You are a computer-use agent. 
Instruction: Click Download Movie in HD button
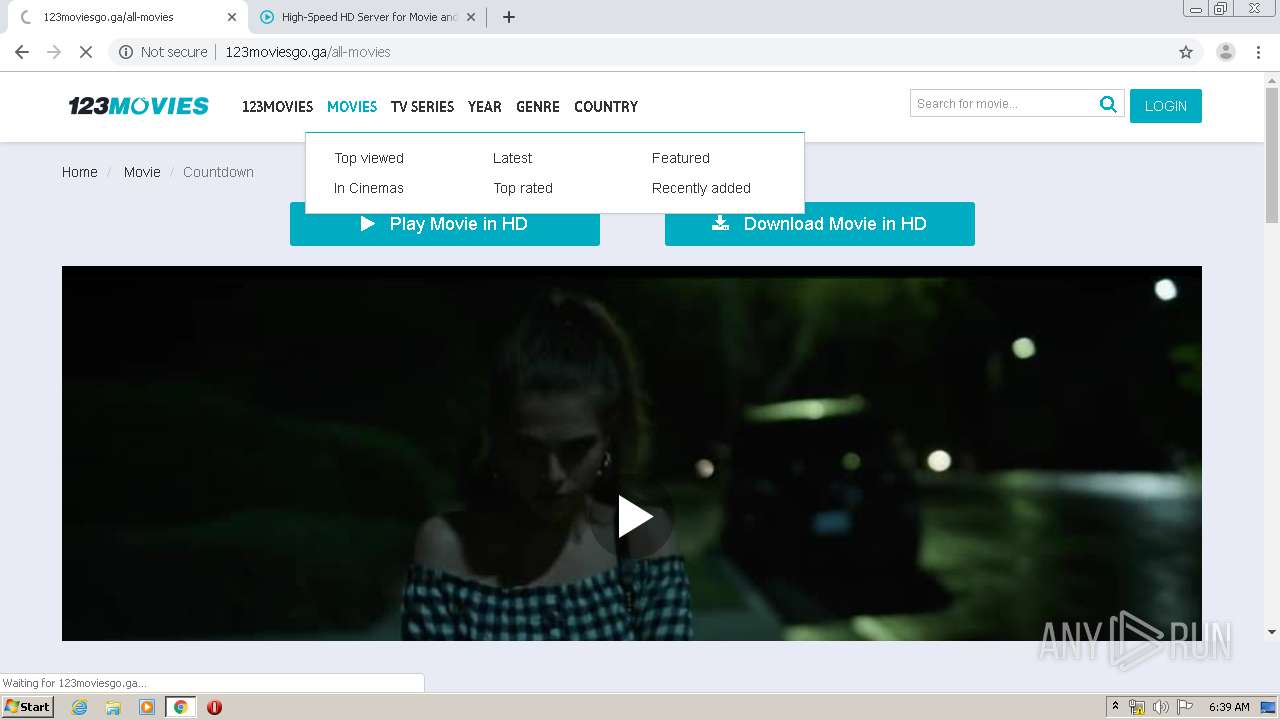pyautogui.click(x=820, y=224)
